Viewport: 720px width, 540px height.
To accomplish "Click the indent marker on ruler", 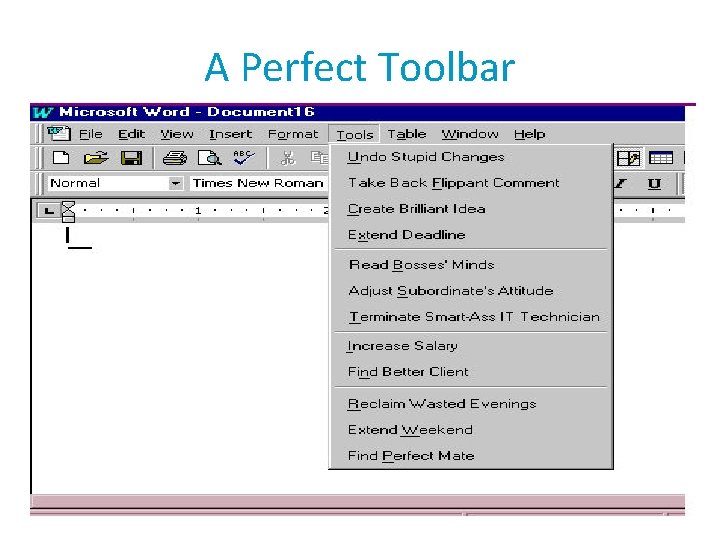I will [x=68, y=211].
